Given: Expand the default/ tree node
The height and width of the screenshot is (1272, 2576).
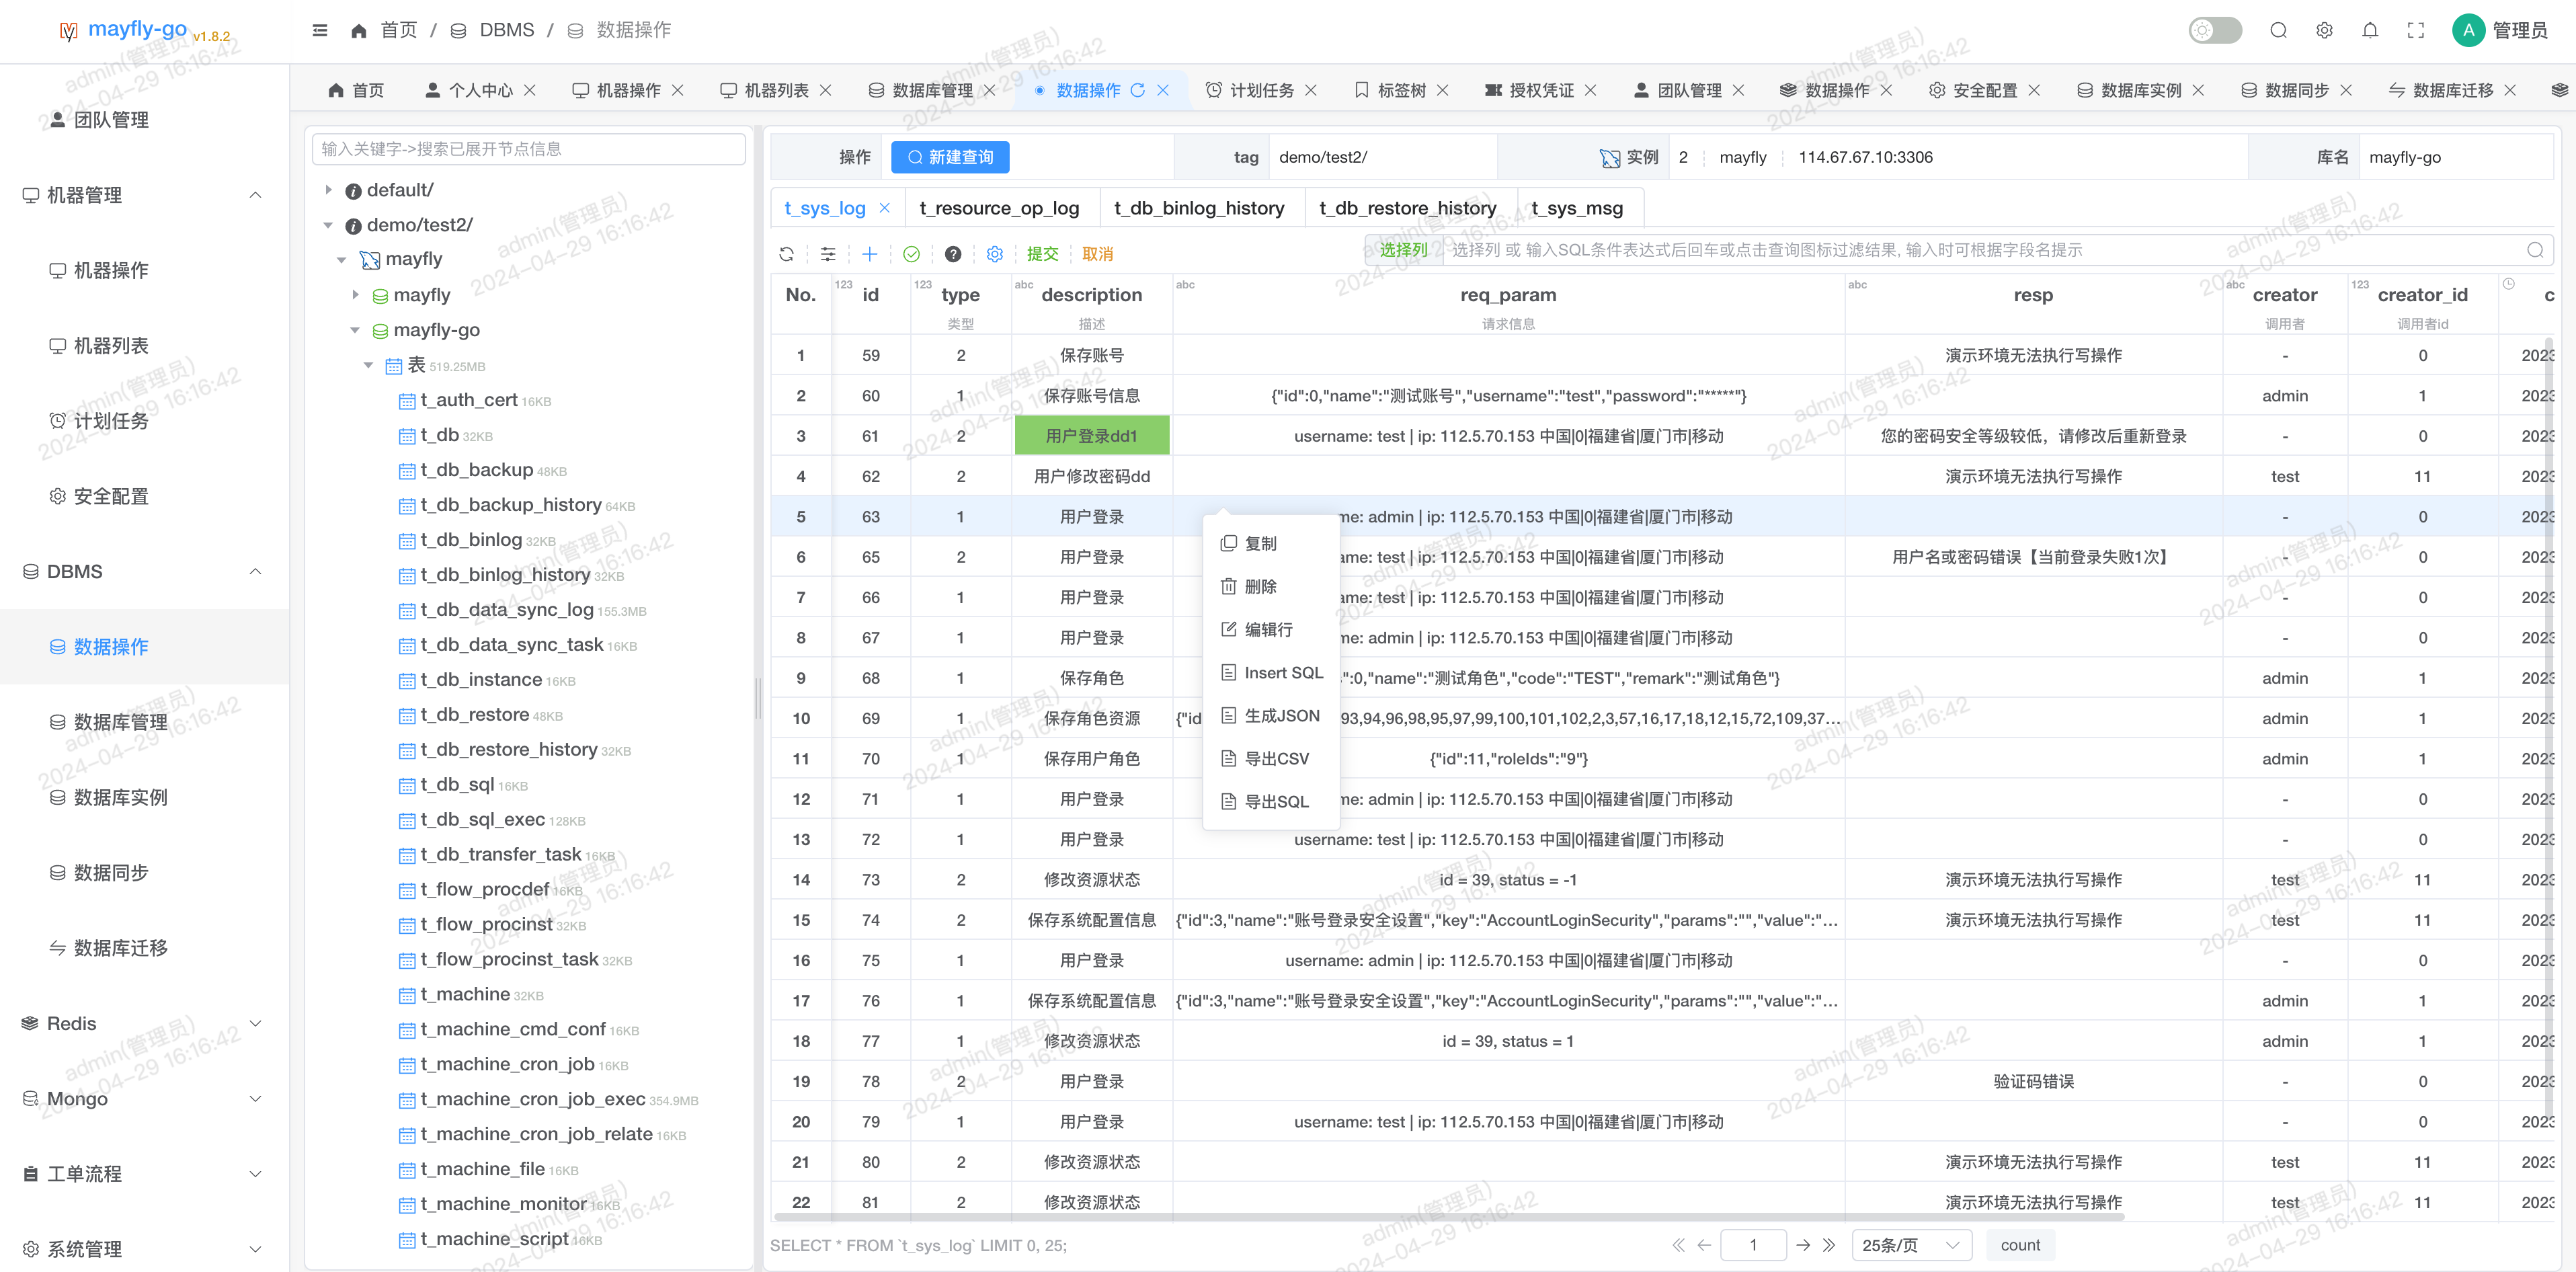Looking at the screenshot, I should point(328,189).
